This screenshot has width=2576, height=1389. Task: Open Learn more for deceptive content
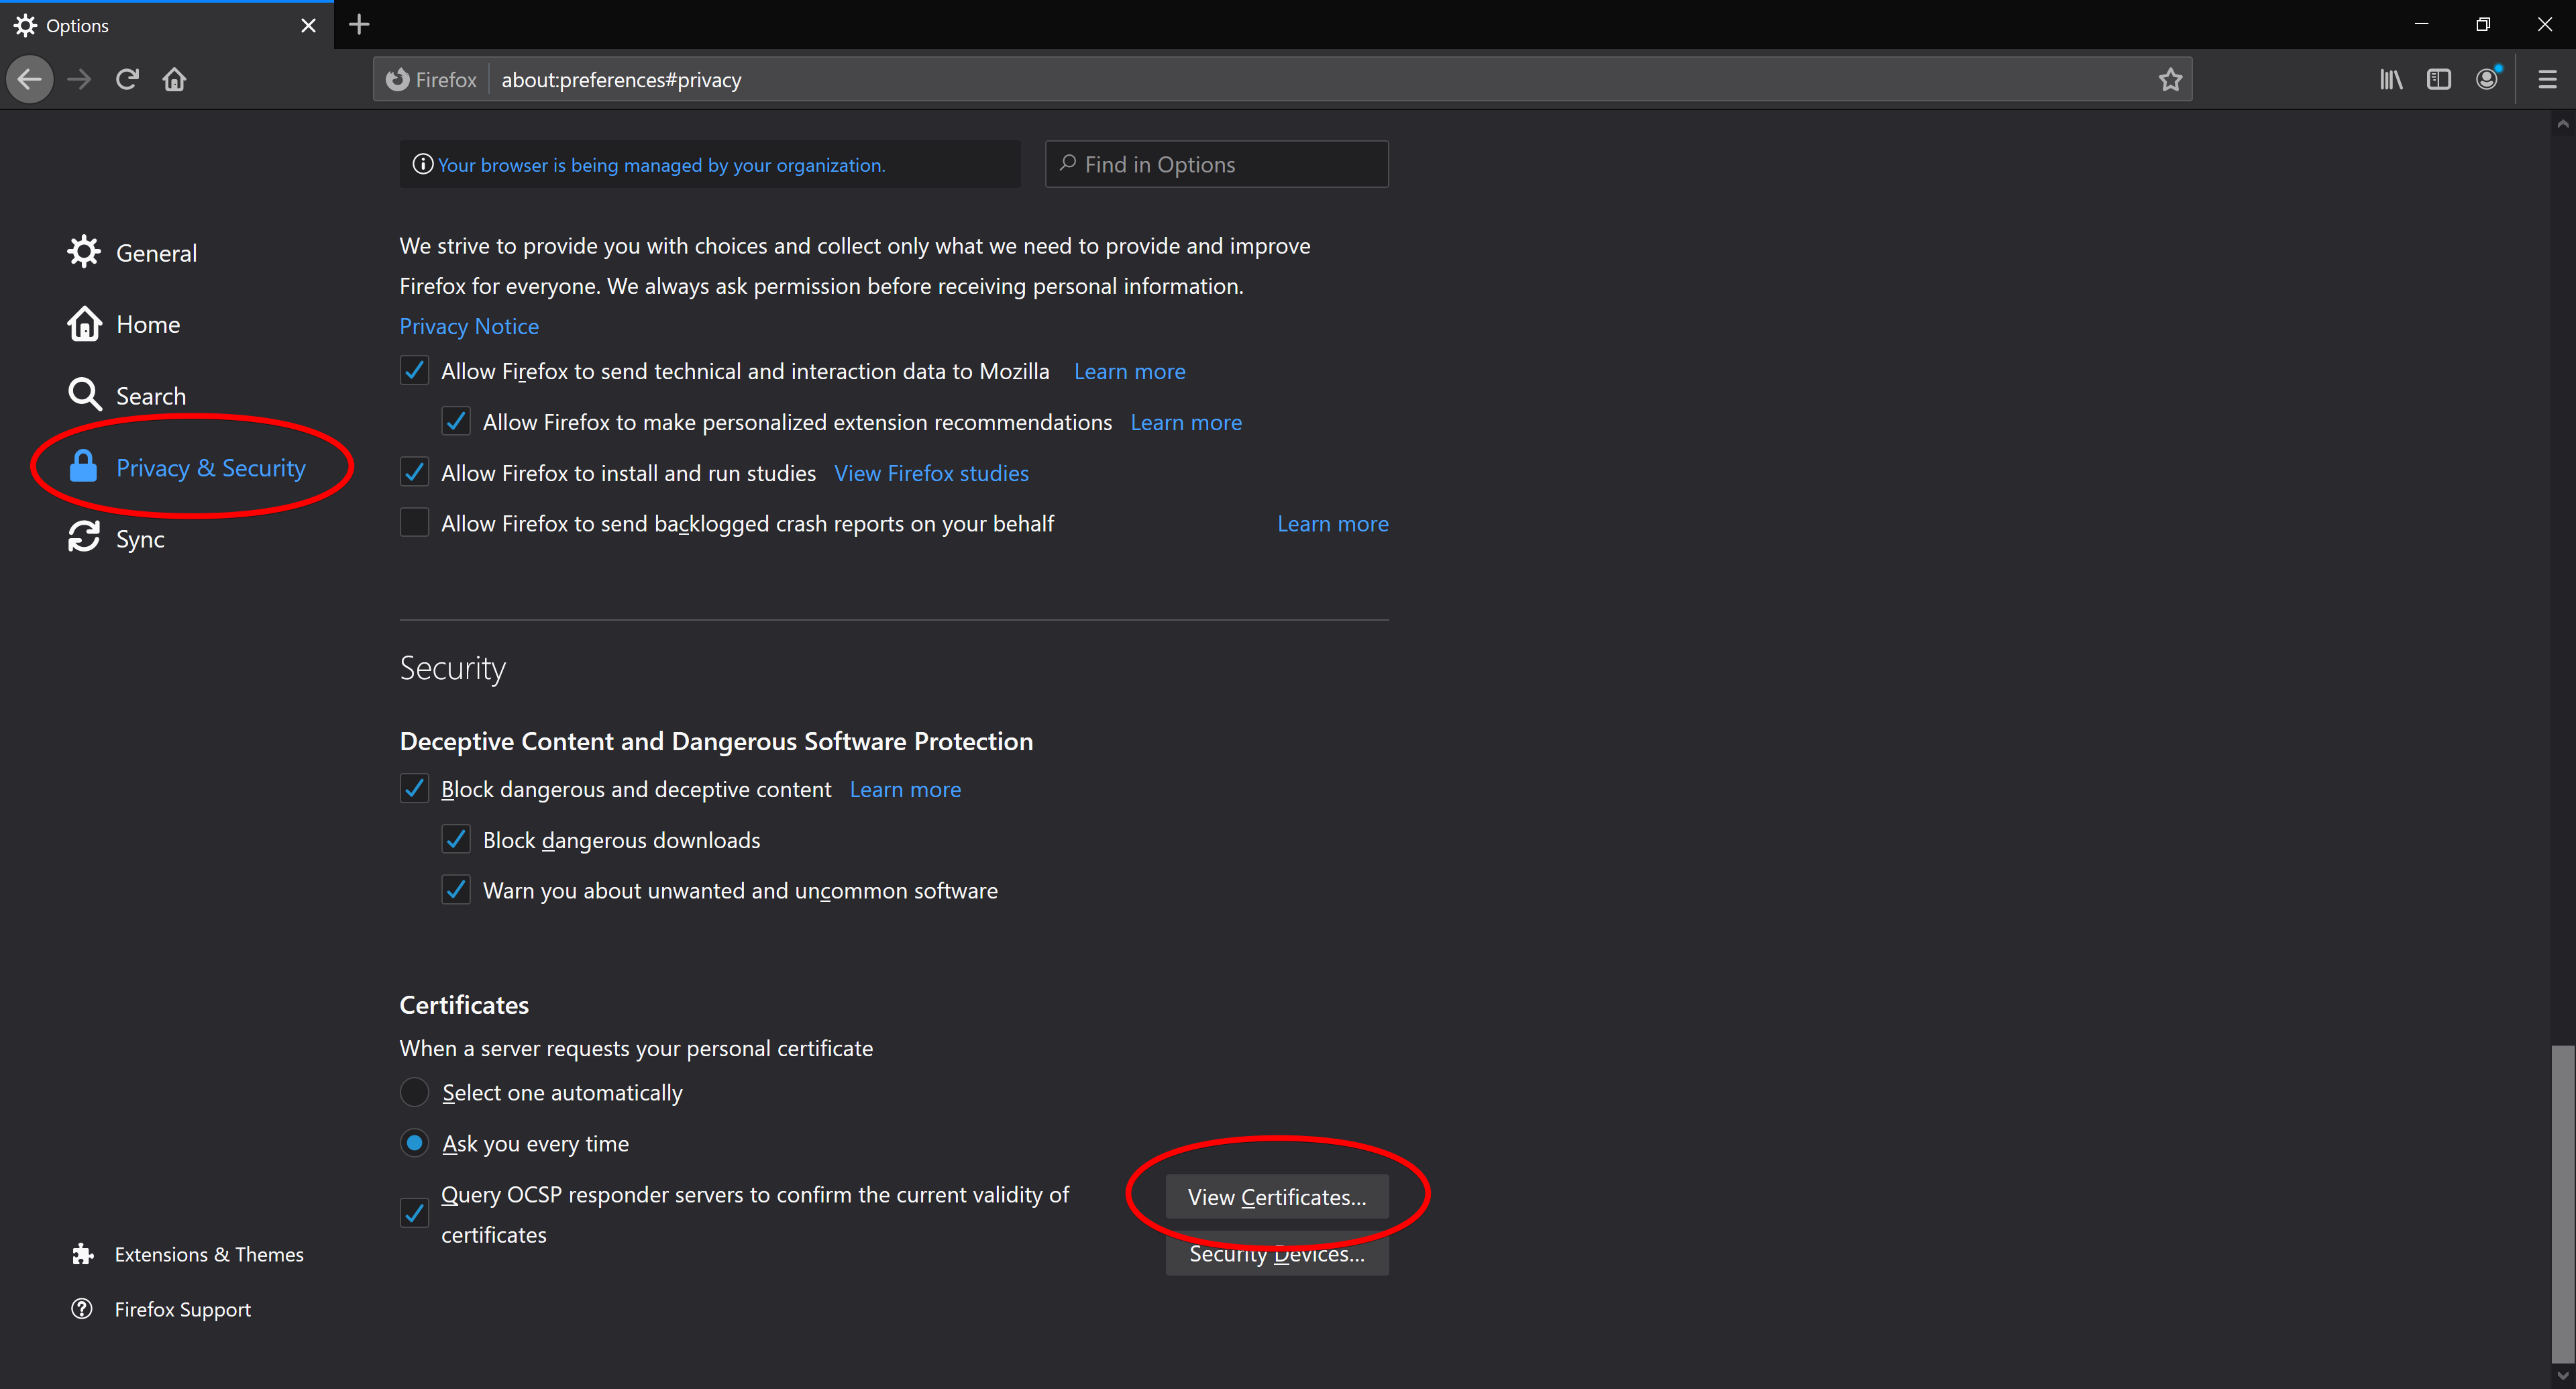click(x=905, y=789)
